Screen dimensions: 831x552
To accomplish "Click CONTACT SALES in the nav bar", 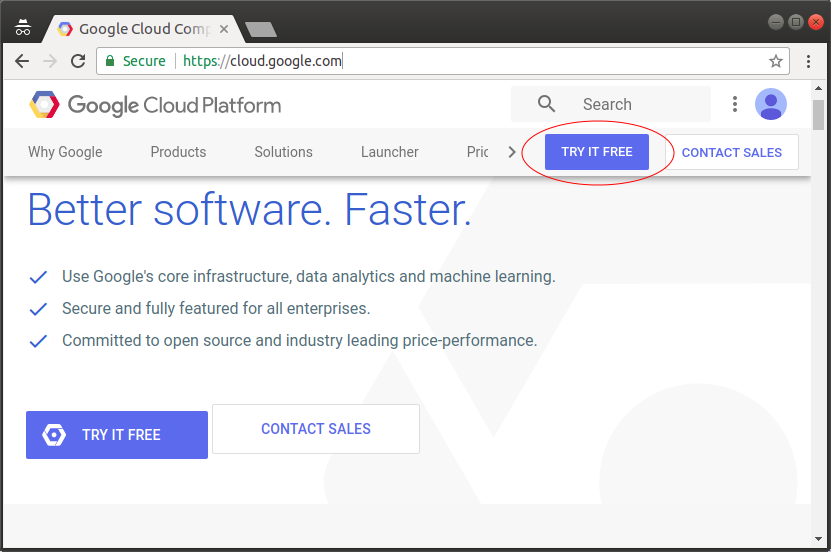I will pyautogui.click(x=732, y=152).
